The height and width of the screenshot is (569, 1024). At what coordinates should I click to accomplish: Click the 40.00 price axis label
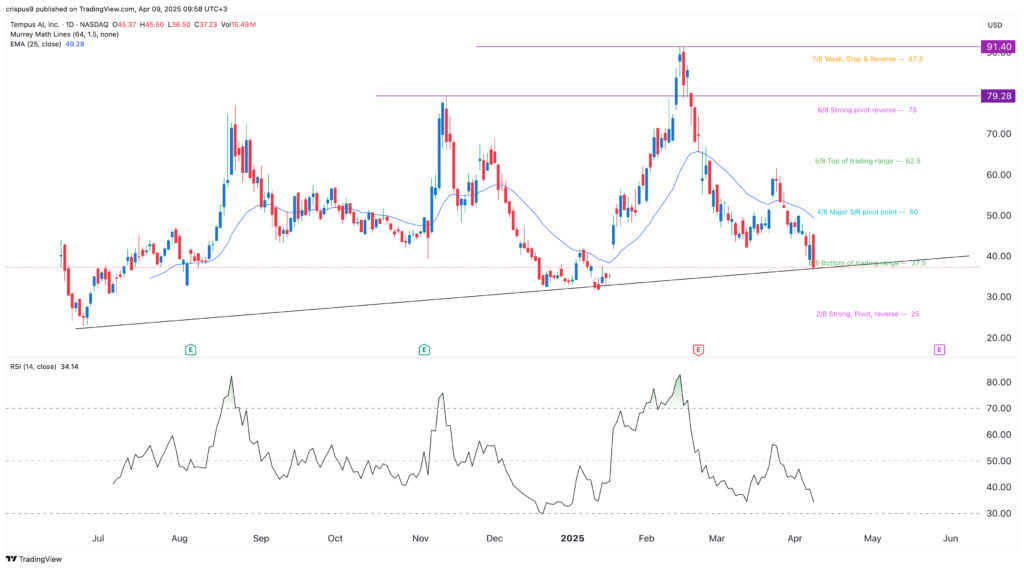(x=999, y=256)
